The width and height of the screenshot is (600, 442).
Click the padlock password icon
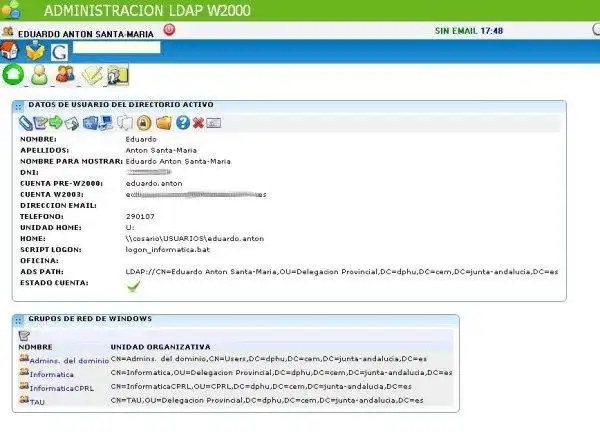pyautogui.click(x=144, y=123)
